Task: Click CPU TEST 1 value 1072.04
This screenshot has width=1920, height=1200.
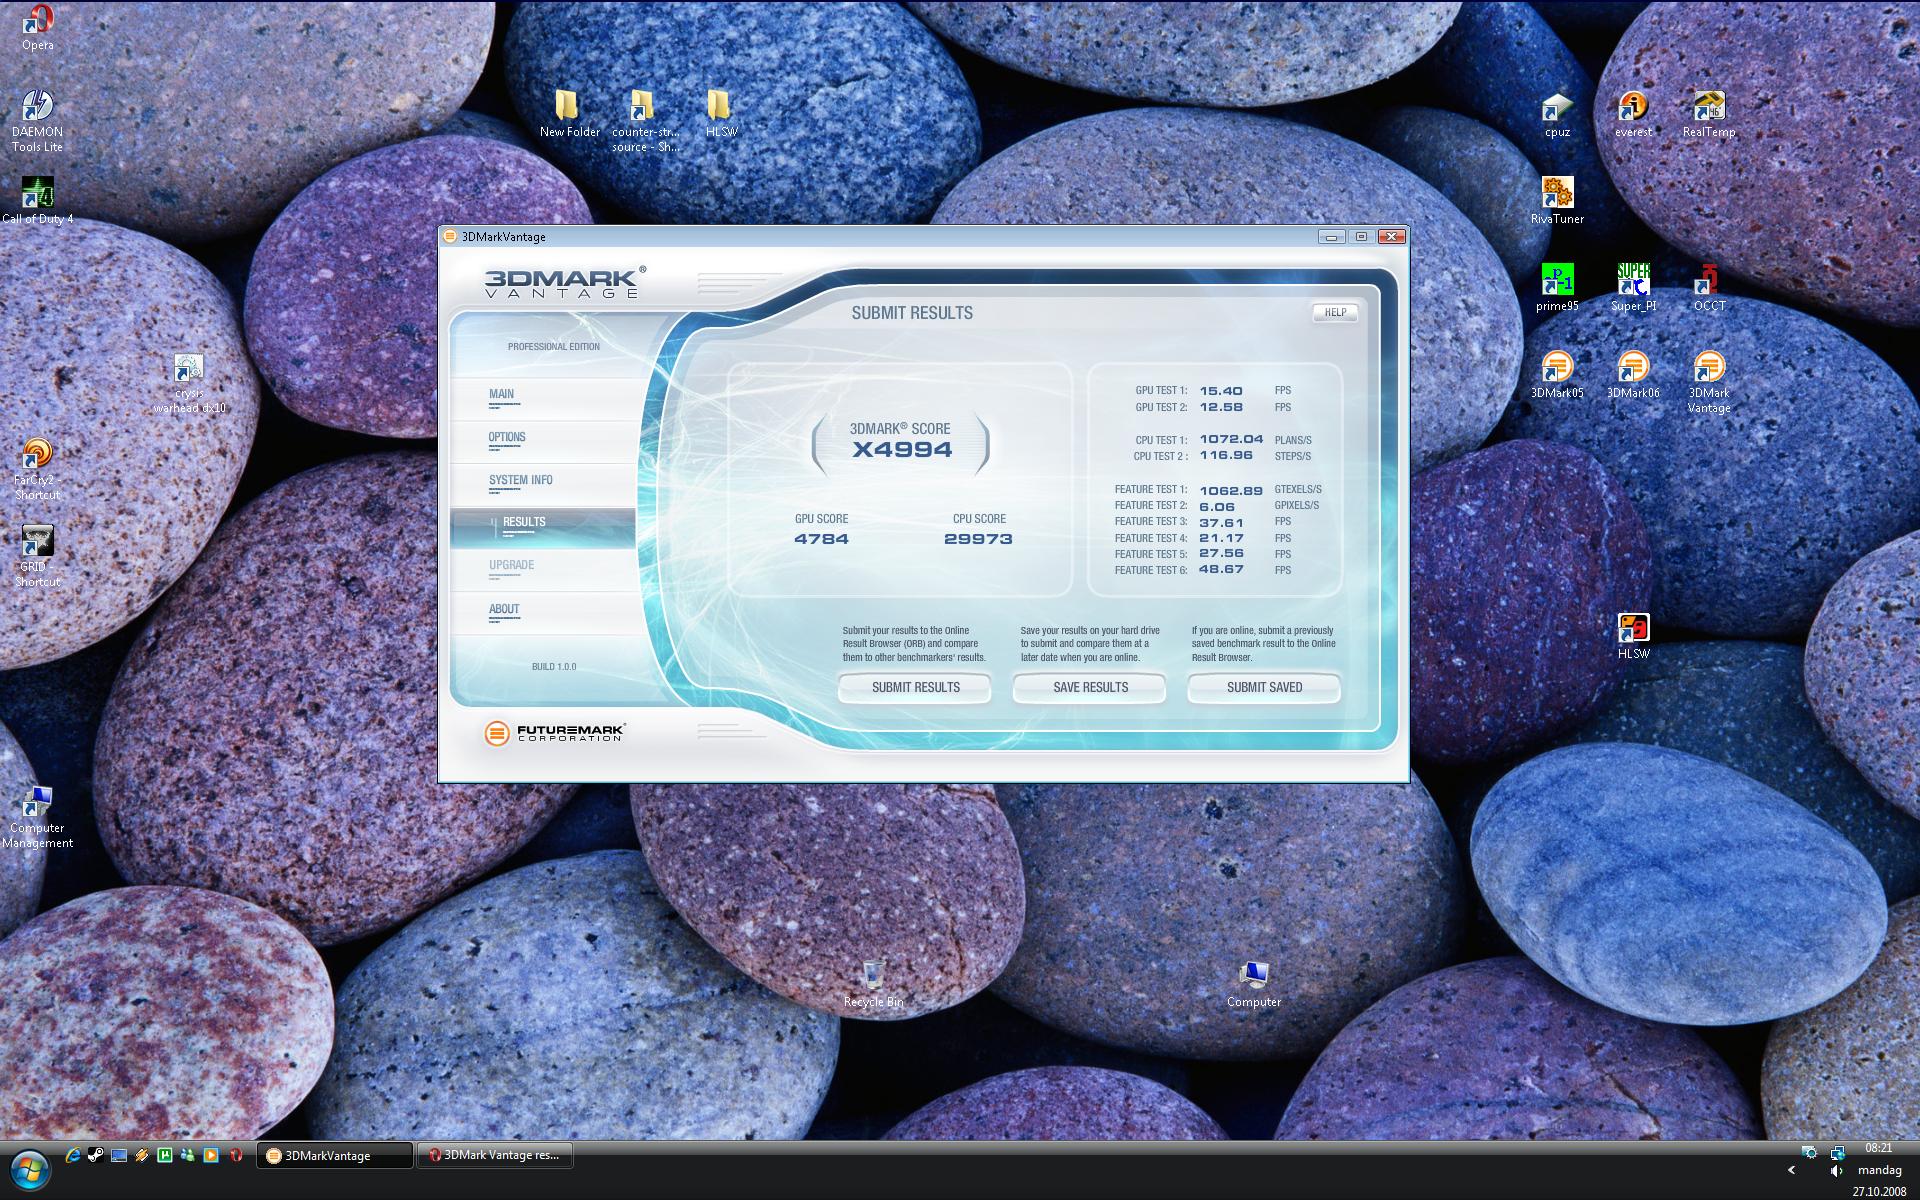Action: coord(1231,439)
